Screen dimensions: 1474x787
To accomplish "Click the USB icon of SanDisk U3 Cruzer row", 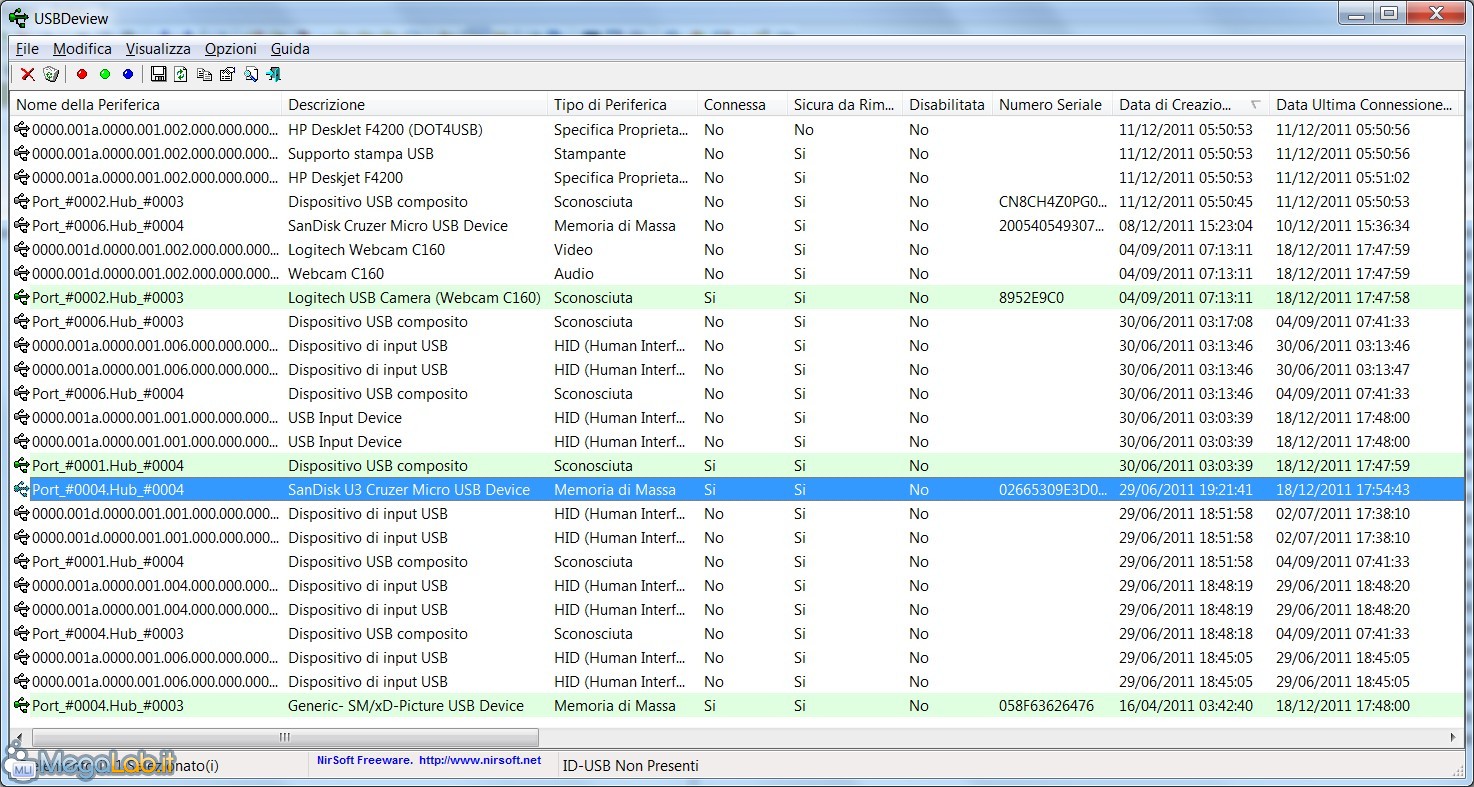I will pos(22,489).
